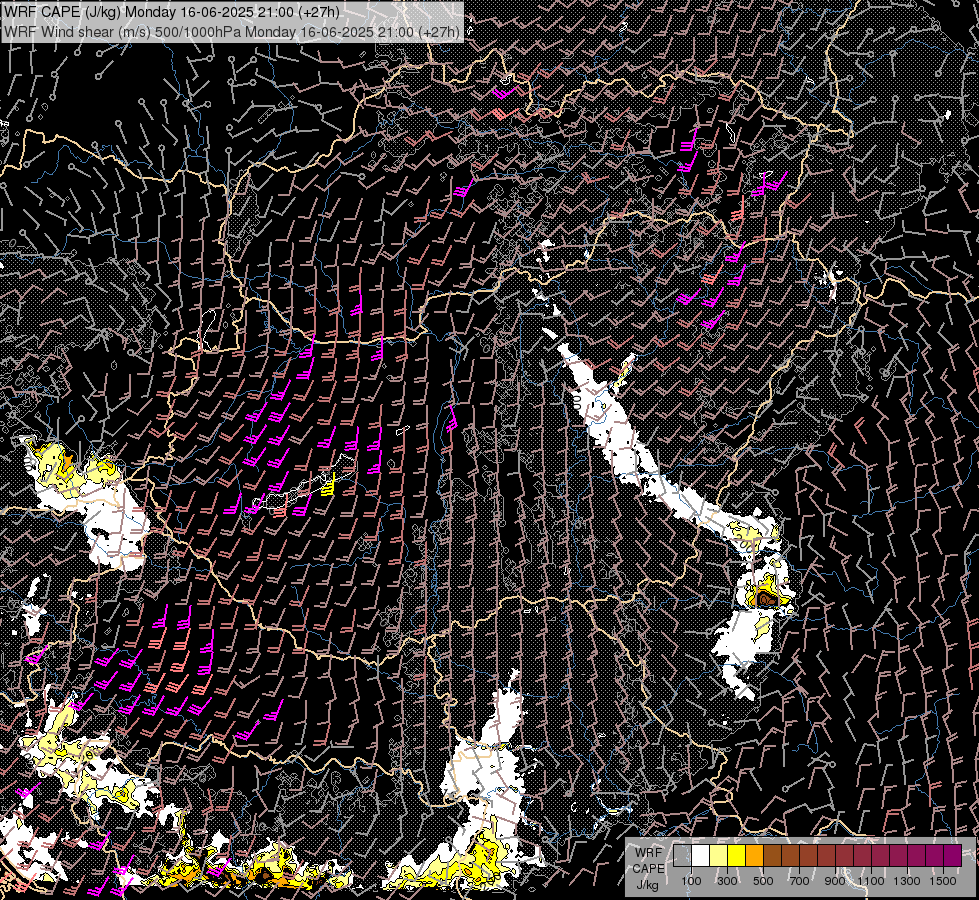
Task: Click the 500 legend tick label
Action: 763,881
